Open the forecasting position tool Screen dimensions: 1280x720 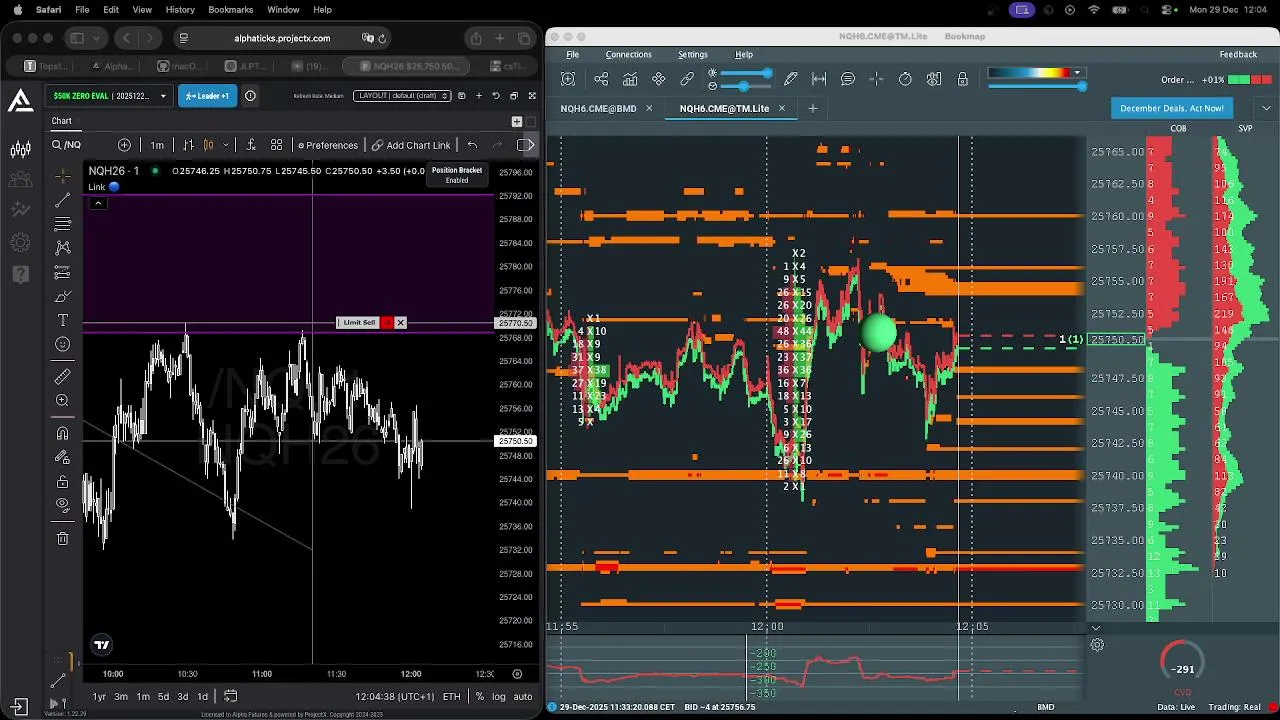[62, 272]
